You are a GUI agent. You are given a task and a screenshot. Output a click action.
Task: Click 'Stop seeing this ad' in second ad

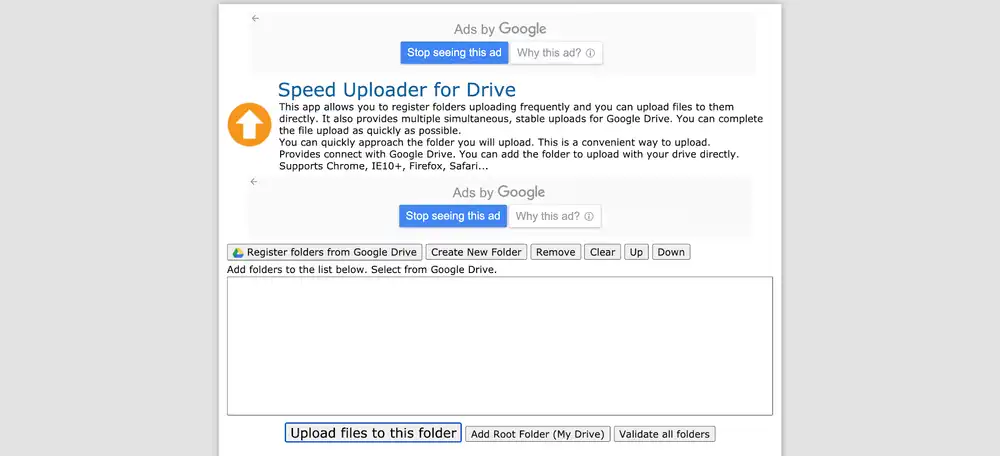tap(453, 216)
